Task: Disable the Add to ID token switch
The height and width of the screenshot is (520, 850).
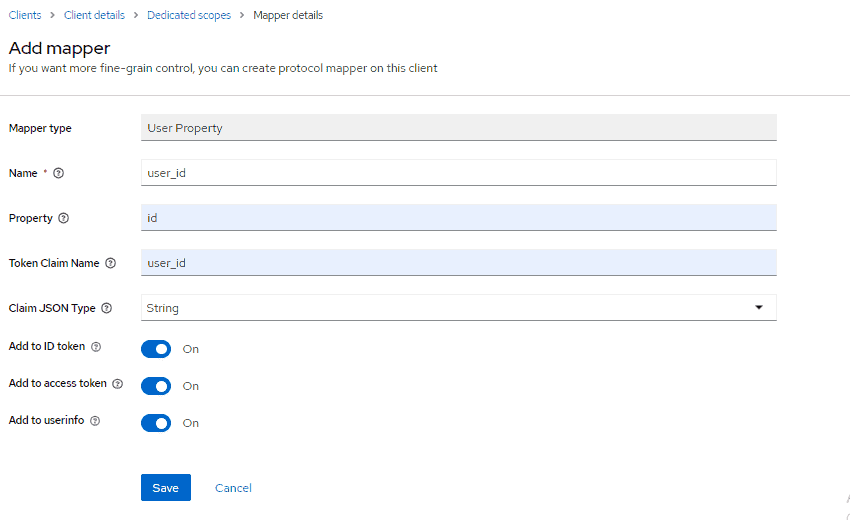Action: (156, 349)
